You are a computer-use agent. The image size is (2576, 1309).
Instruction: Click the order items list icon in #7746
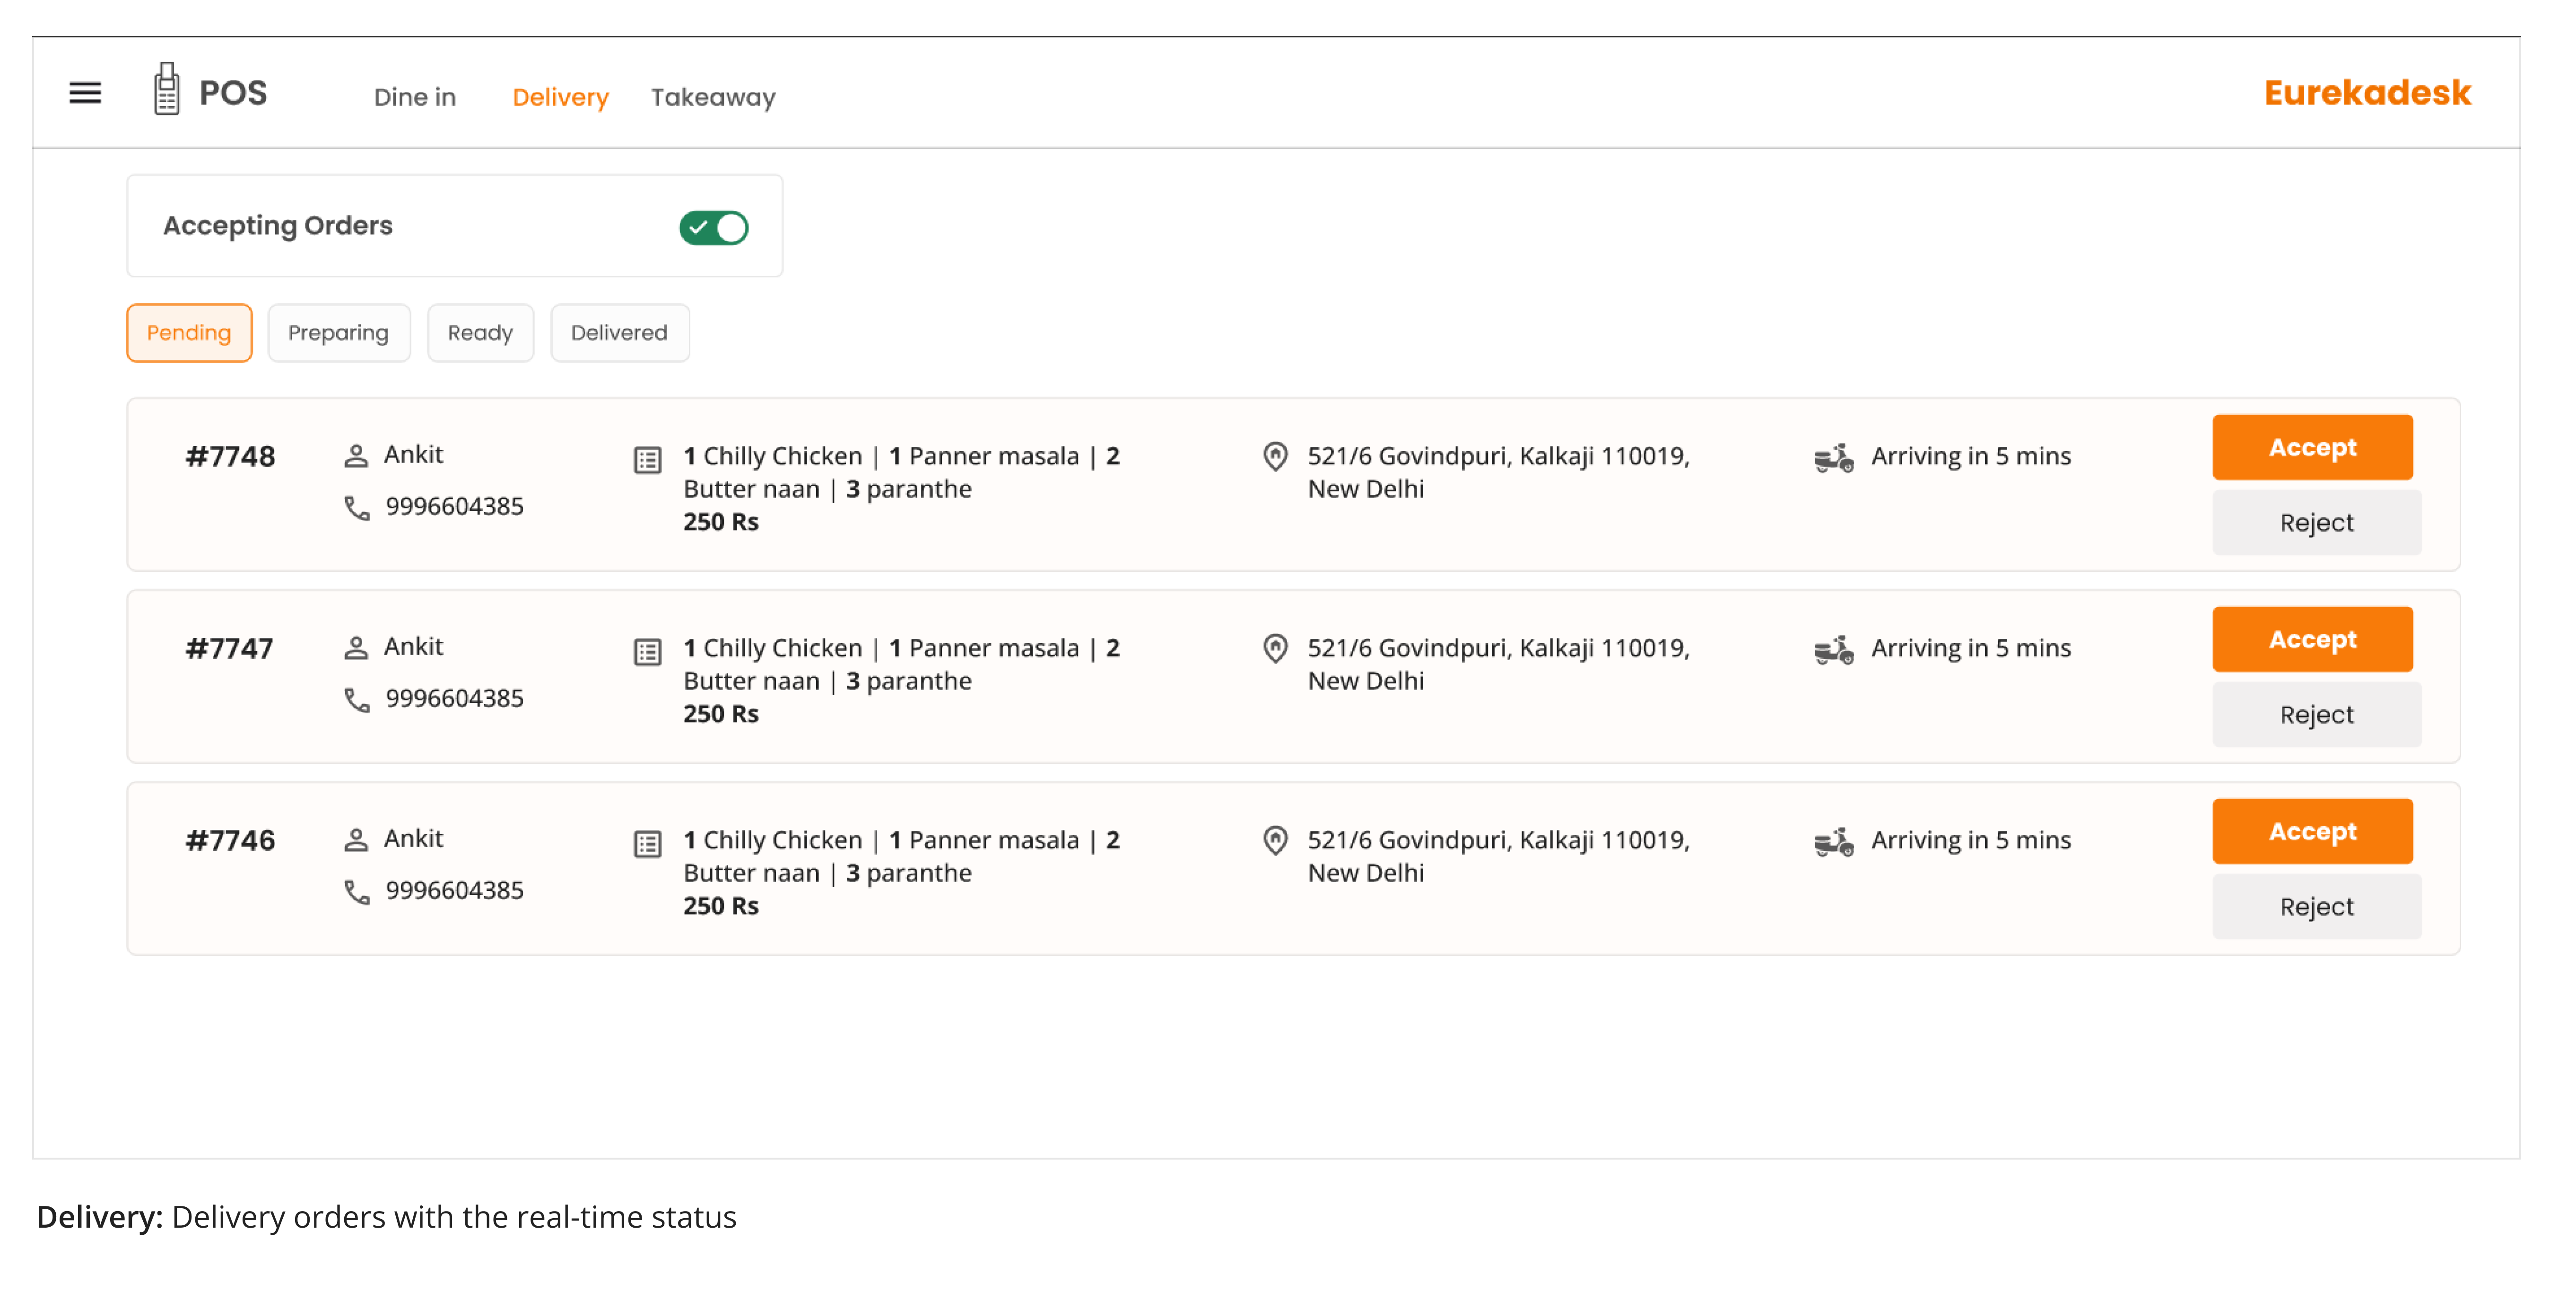[648, 844]
